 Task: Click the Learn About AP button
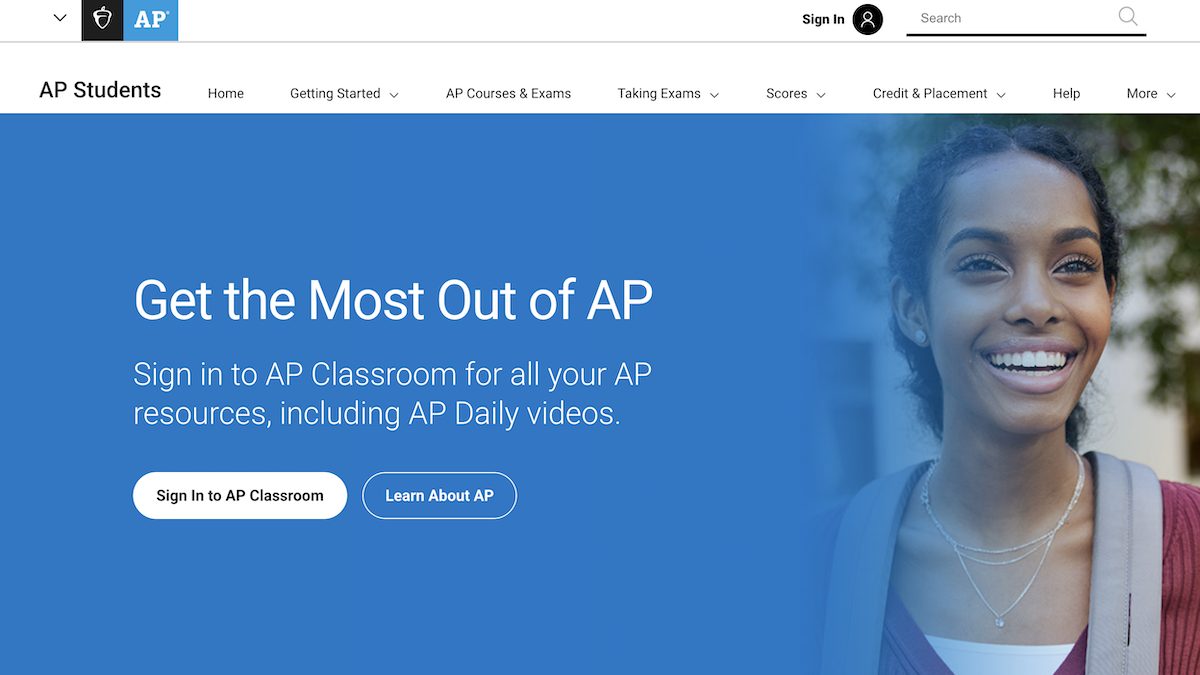point(439,495)
